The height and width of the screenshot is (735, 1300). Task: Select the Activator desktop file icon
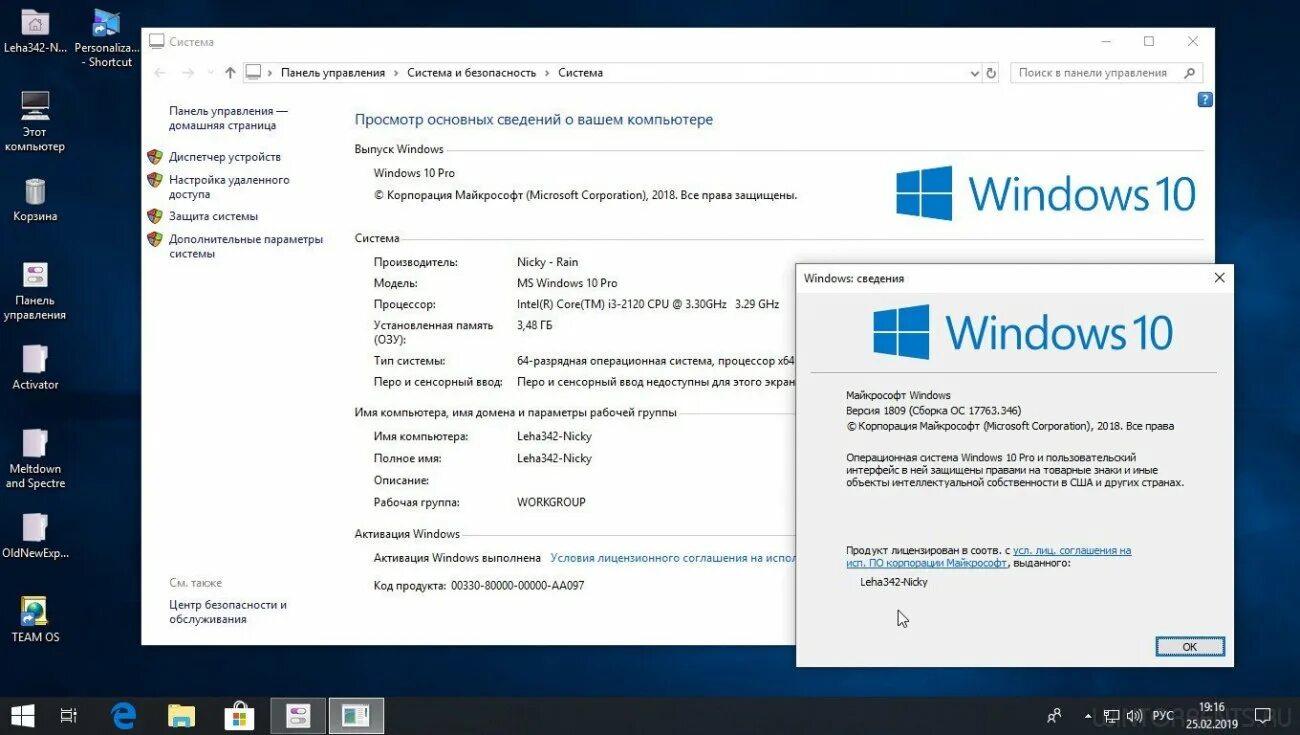(35, 367)
